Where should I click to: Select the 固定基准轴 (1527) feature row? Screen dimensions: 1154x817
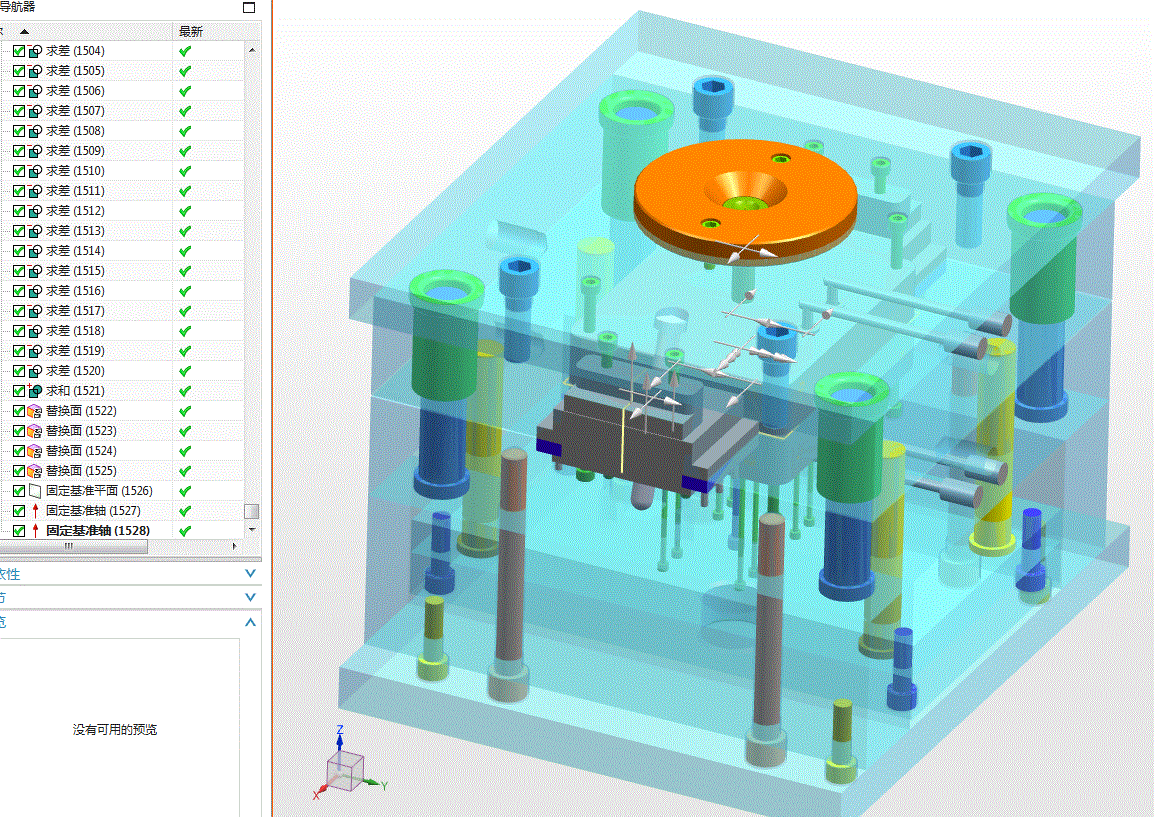tap(122, 511)
